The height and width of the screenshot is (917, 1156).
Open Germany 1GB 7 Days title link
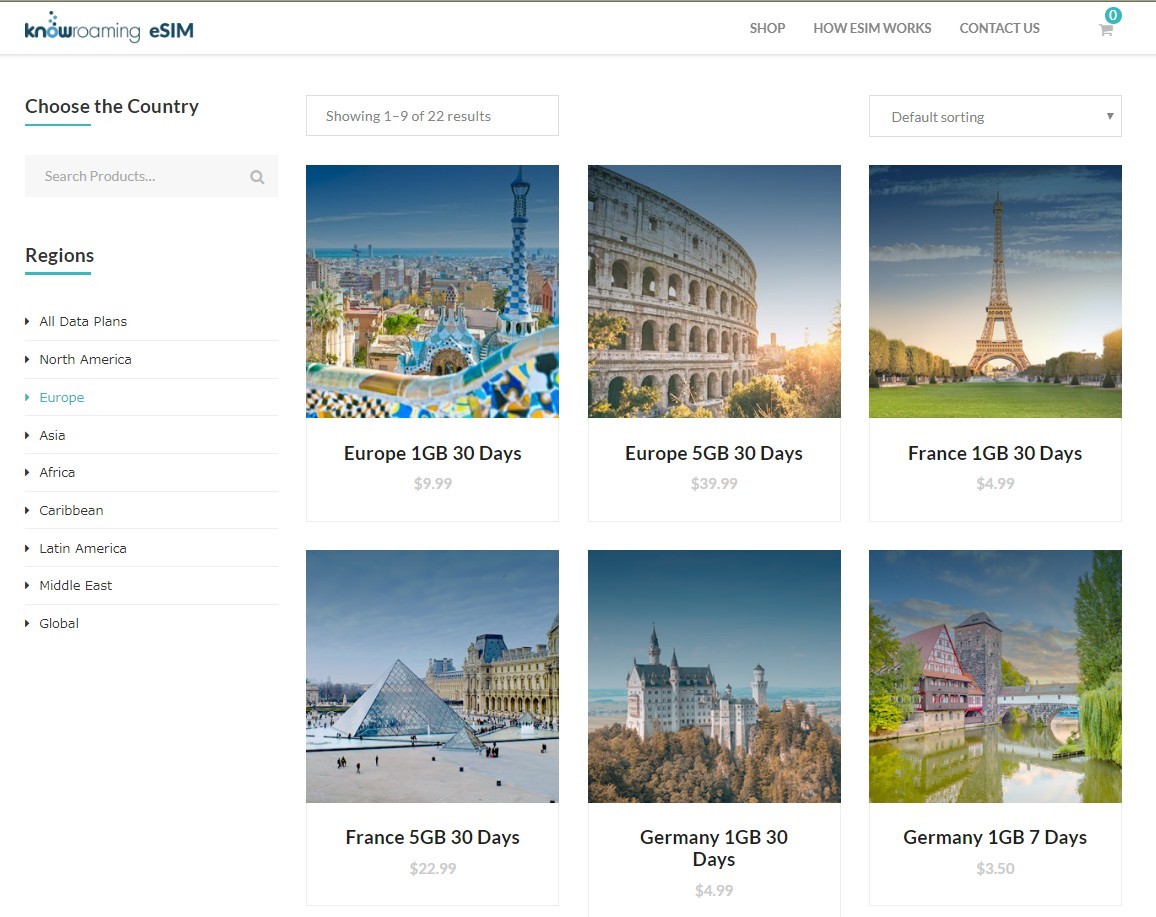point(994,837)
